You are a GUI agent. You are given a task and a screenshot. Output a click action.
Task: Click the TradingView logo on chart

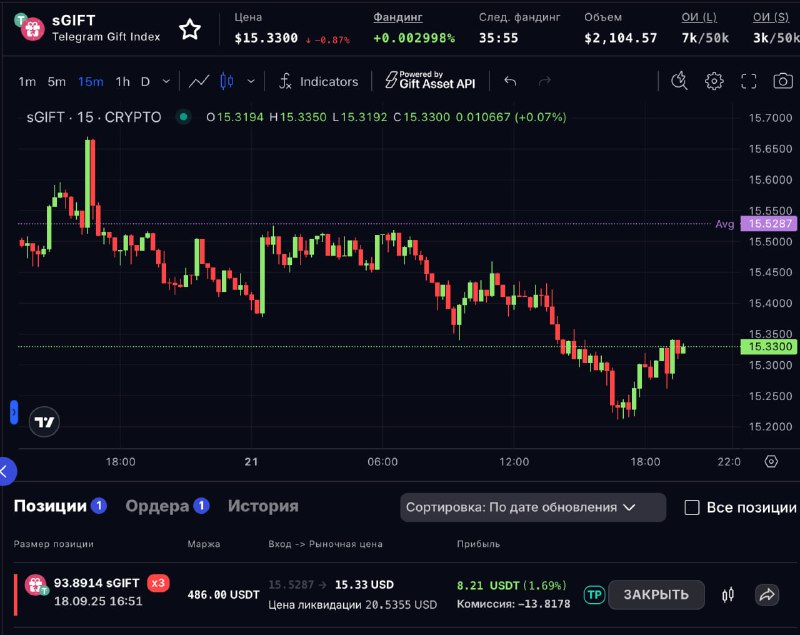[44, 422]
